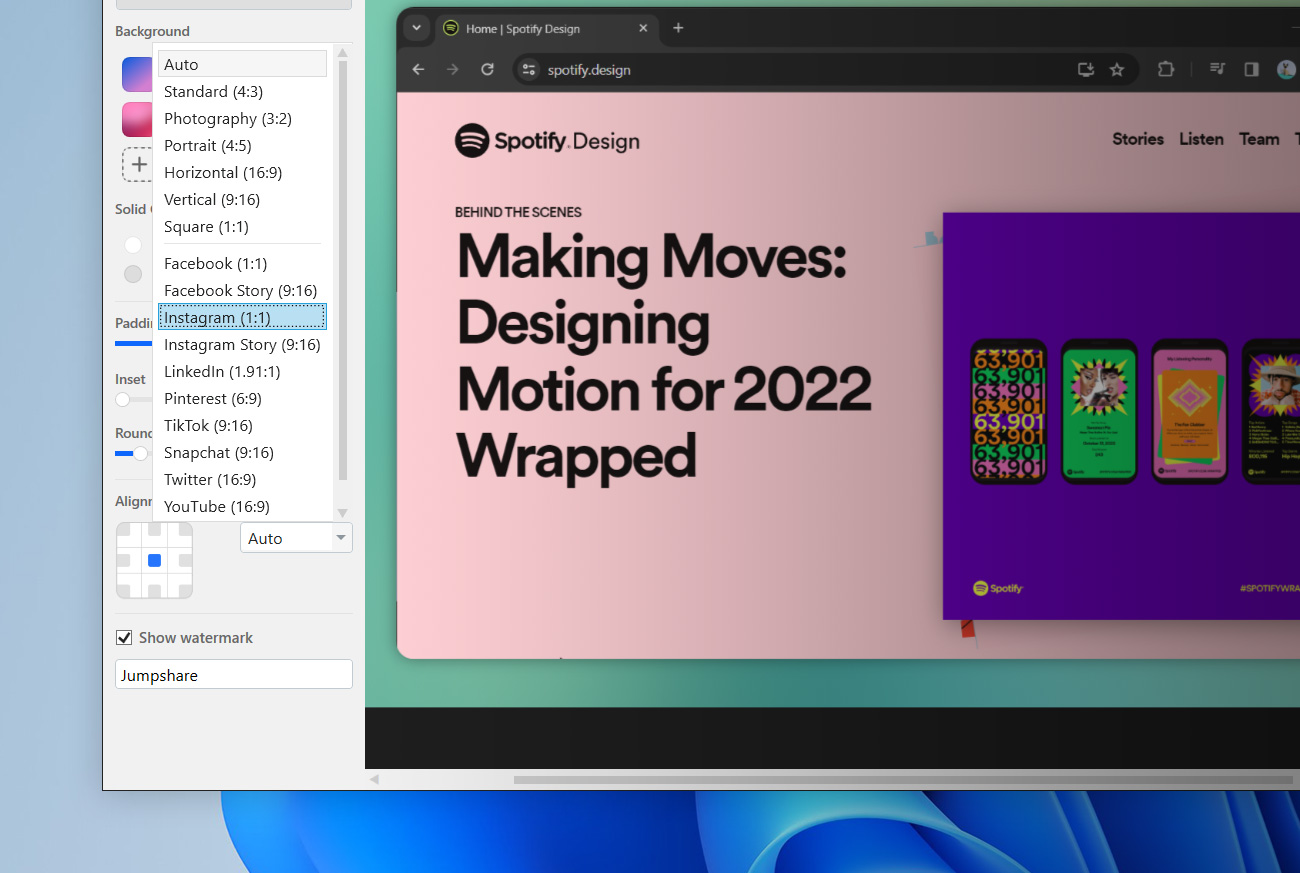Click the Listen link in the header
1300x873 pixels.
point(1201,139)
